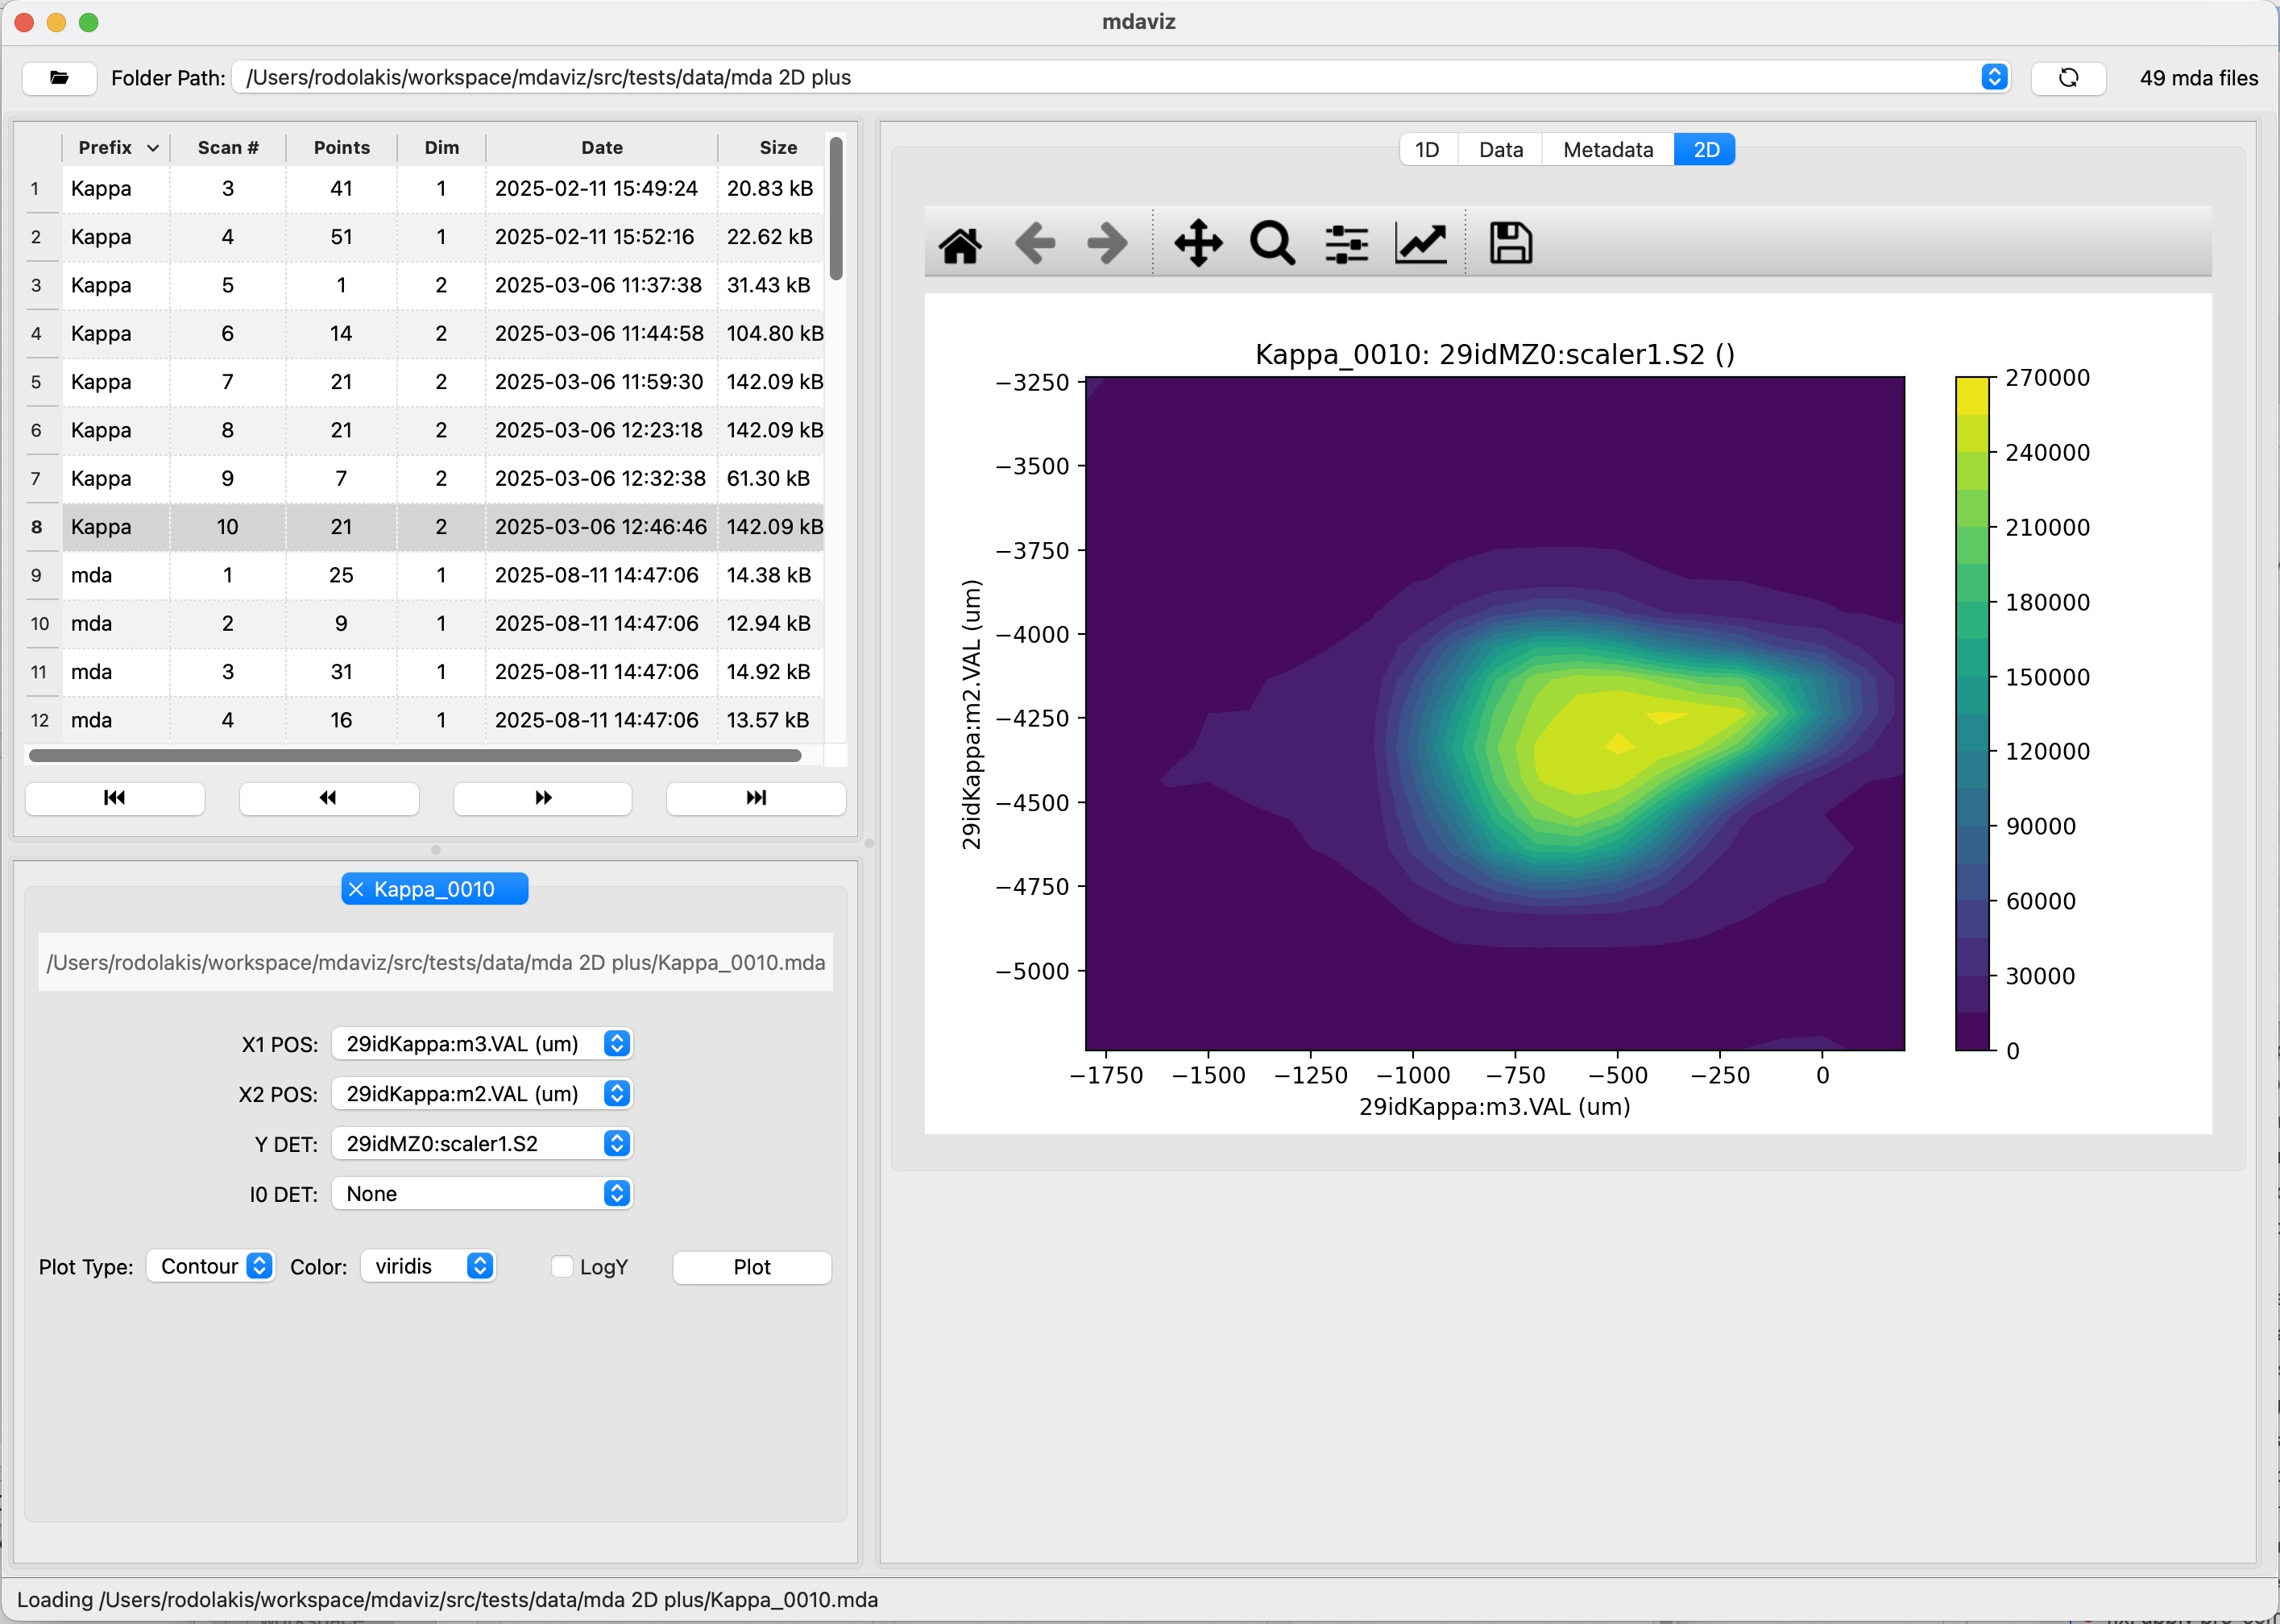This screenshot has height=1624, width=2280.
Task: Reset plot view with Home icon
Action: click(x=960, y=243)
